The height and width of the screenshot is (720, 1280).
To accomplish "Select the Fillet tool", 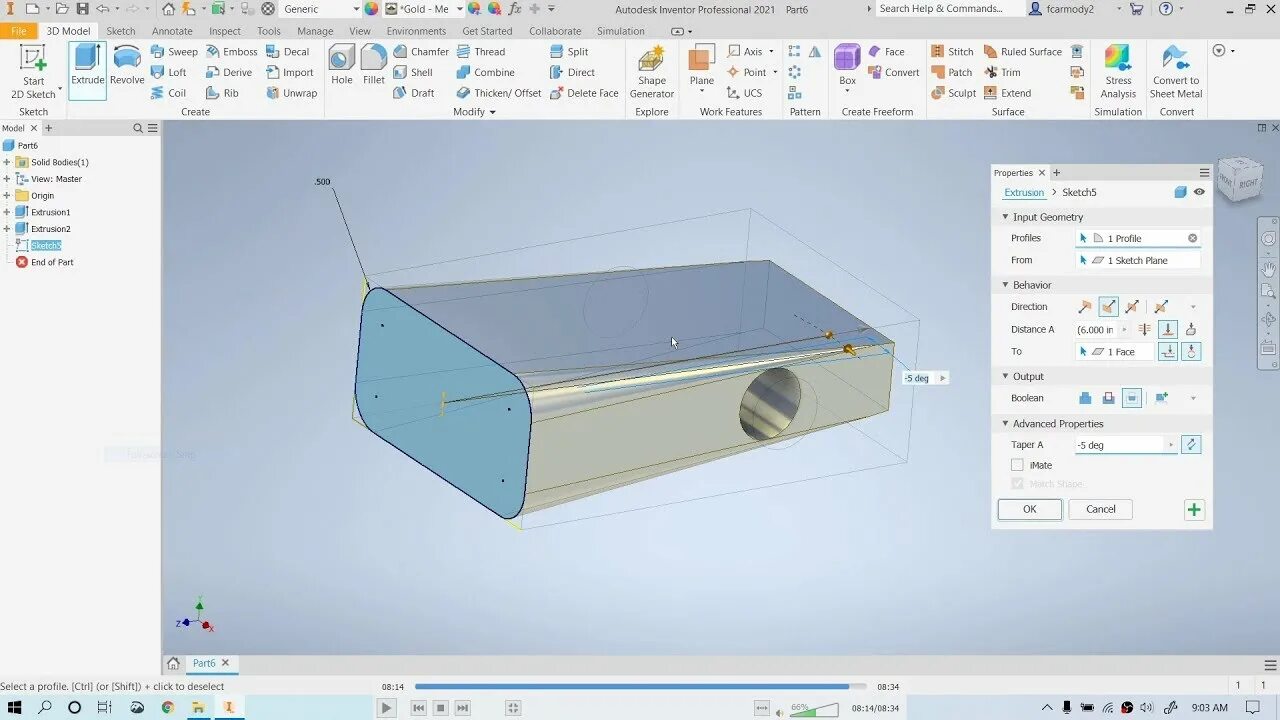I will [374, 66].
